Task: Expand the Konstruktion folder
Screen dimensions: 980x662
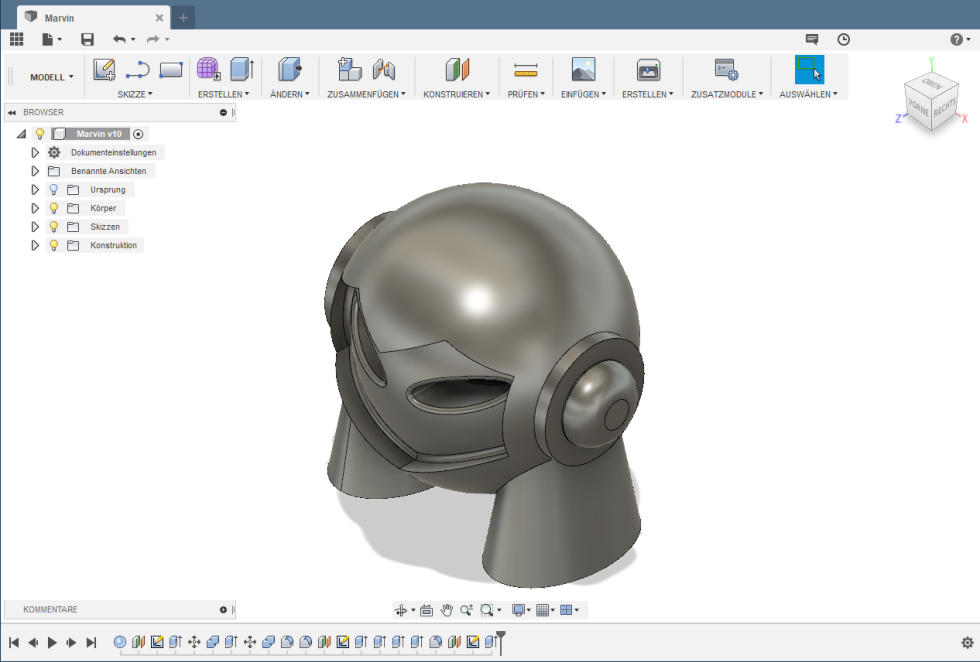Action: pyautogui.click(x=35, y=246)
